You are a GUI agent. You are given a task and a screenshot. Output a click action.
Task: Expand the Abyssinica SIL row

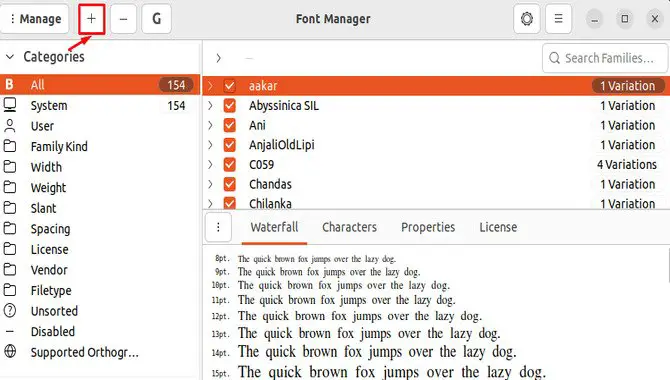(x=210, y=105)
